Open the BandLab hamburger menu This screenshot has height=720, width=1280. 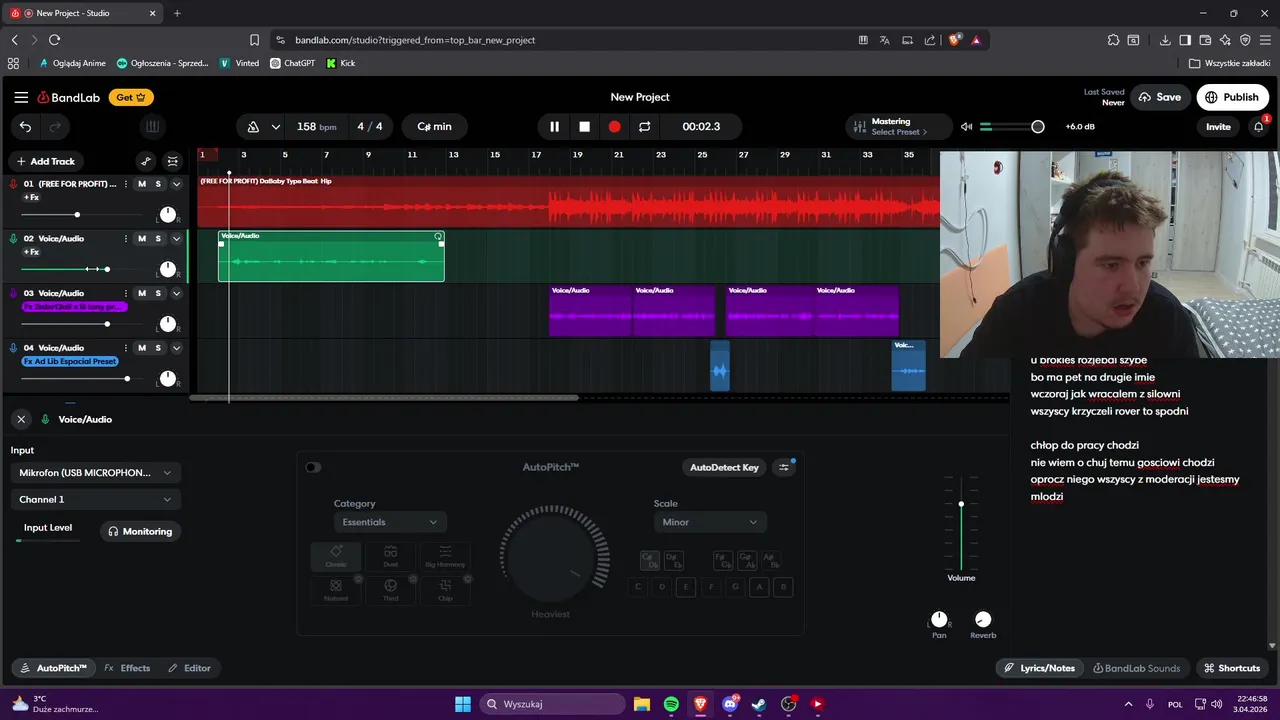tap(21, 97)
